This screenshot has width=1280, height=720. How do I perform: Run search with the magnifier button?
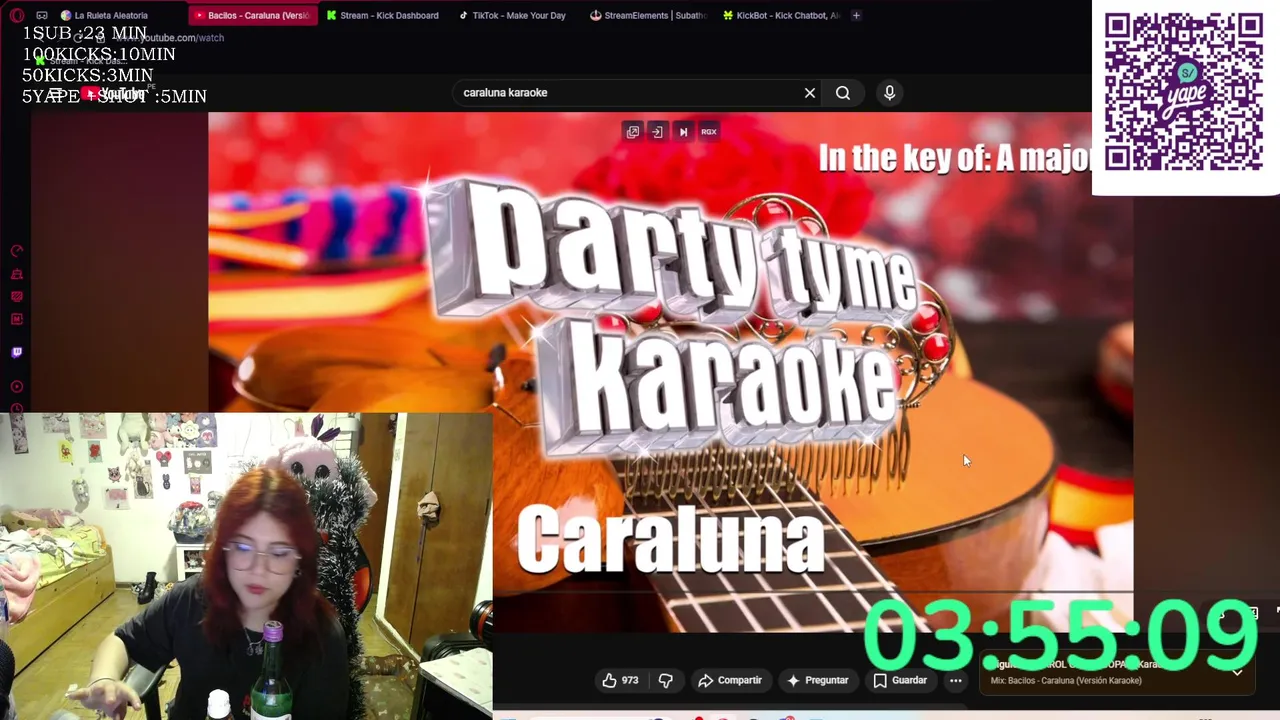[x=843, y=92]
